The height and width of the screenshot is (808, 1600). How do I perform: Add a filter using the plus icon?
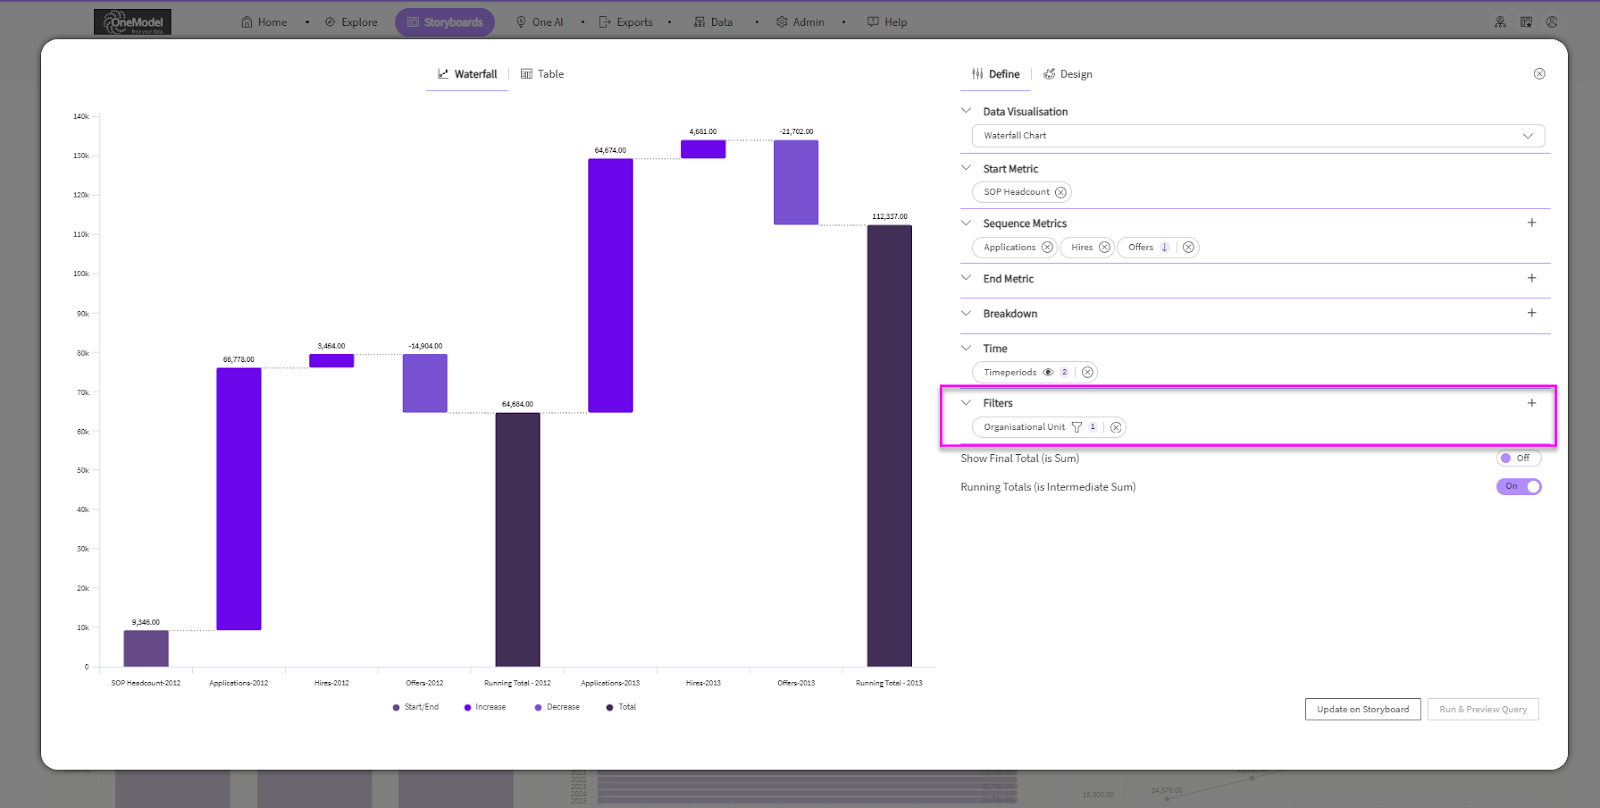point(1531,403)
